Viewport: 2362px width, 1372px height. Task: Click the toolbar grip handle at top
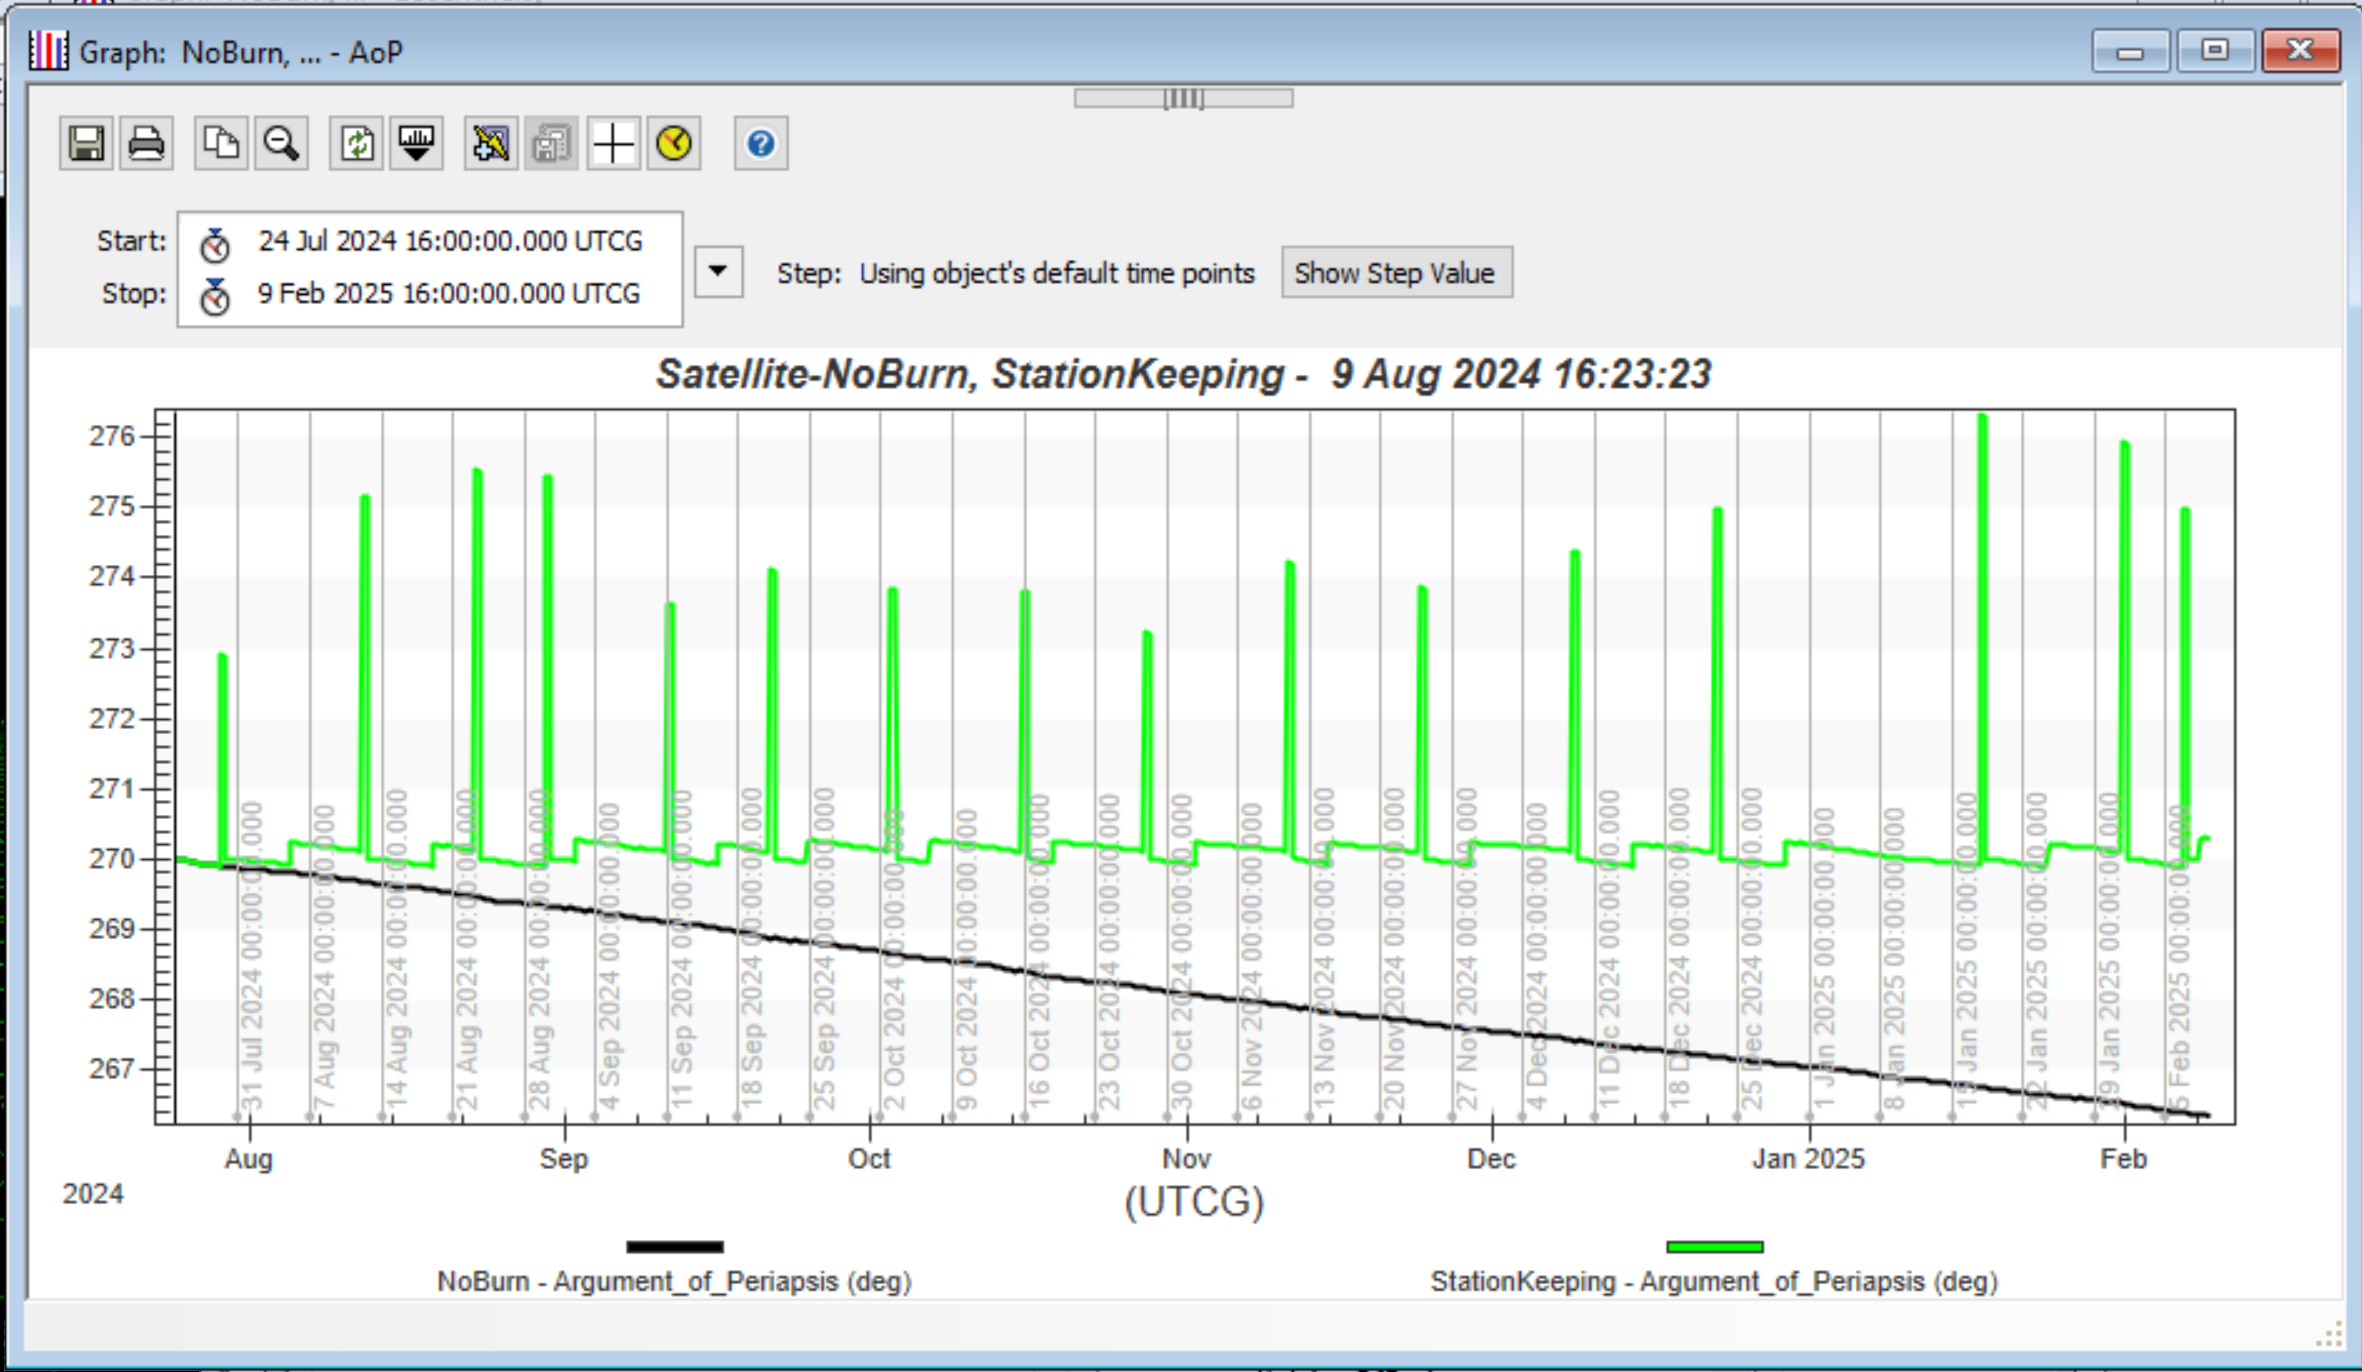pyautogui.click(x=1184, y=98)
